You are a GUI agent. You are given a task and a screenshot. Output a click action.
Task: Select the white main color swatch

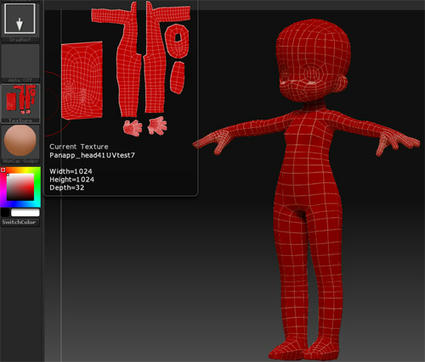coord(25,212)
